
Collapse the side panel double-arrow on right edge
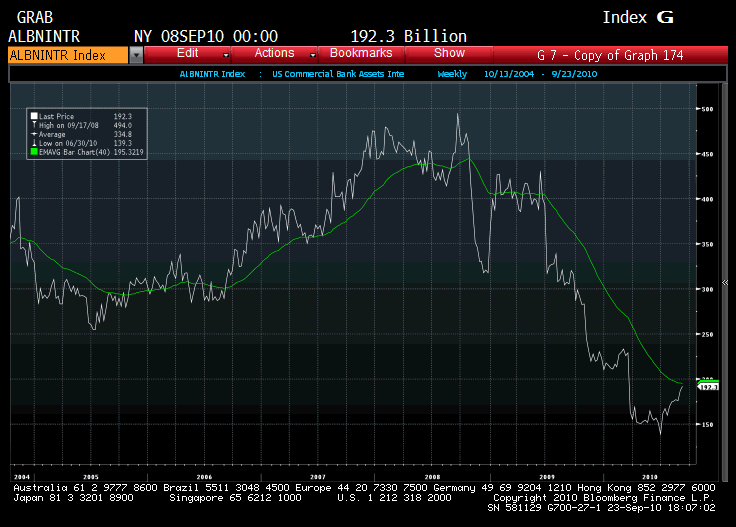point(725,283)
